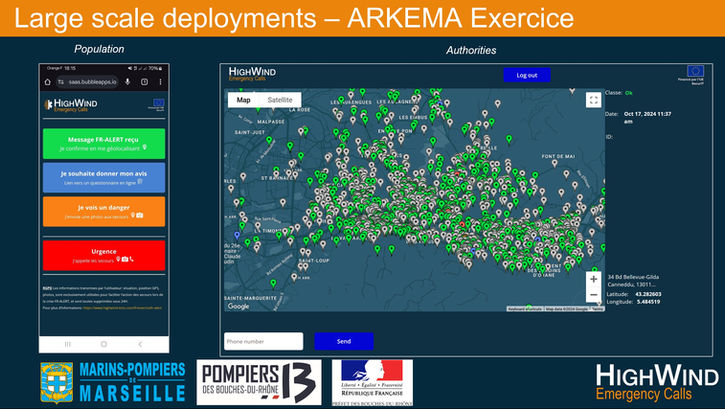
Task: Click the Google logo on the map
Action: coord(239,306)
